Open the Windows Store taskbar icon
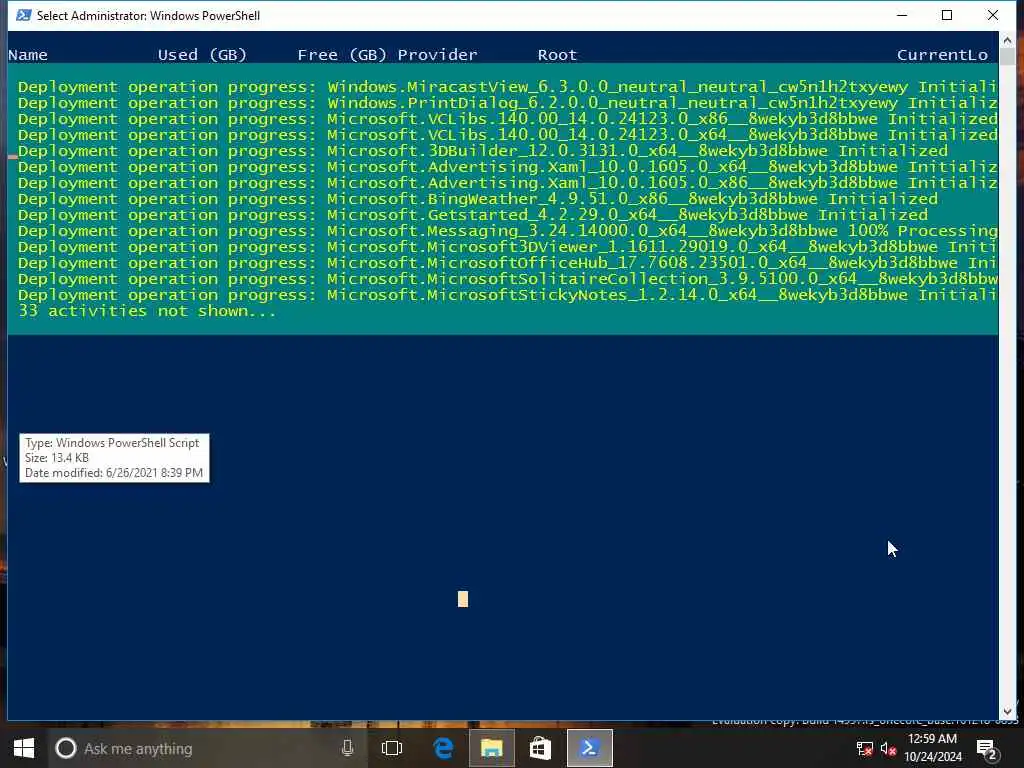 click(x=540, y=748)
